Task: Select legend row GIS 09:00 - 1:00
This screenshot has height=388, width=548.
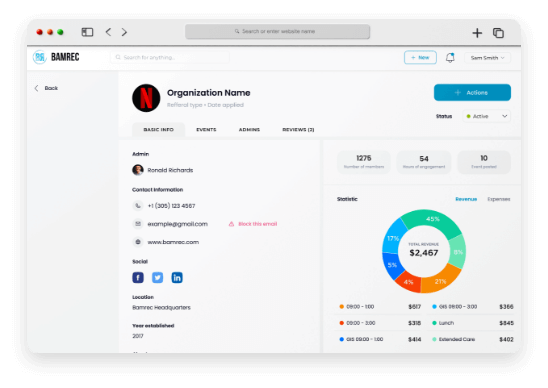Action: click(380, 339)
